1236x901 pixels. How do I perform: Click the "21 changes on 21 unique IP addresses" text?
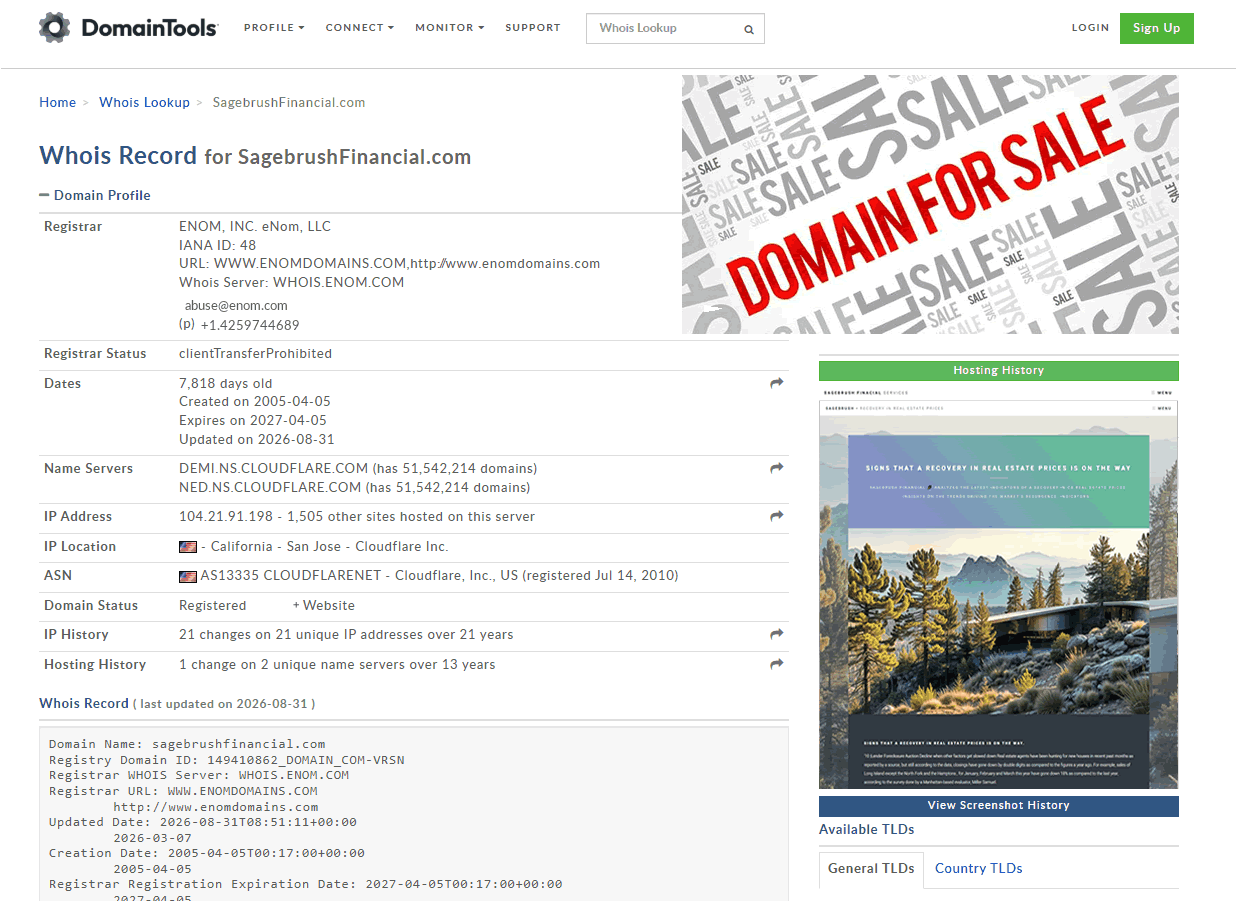346,635
